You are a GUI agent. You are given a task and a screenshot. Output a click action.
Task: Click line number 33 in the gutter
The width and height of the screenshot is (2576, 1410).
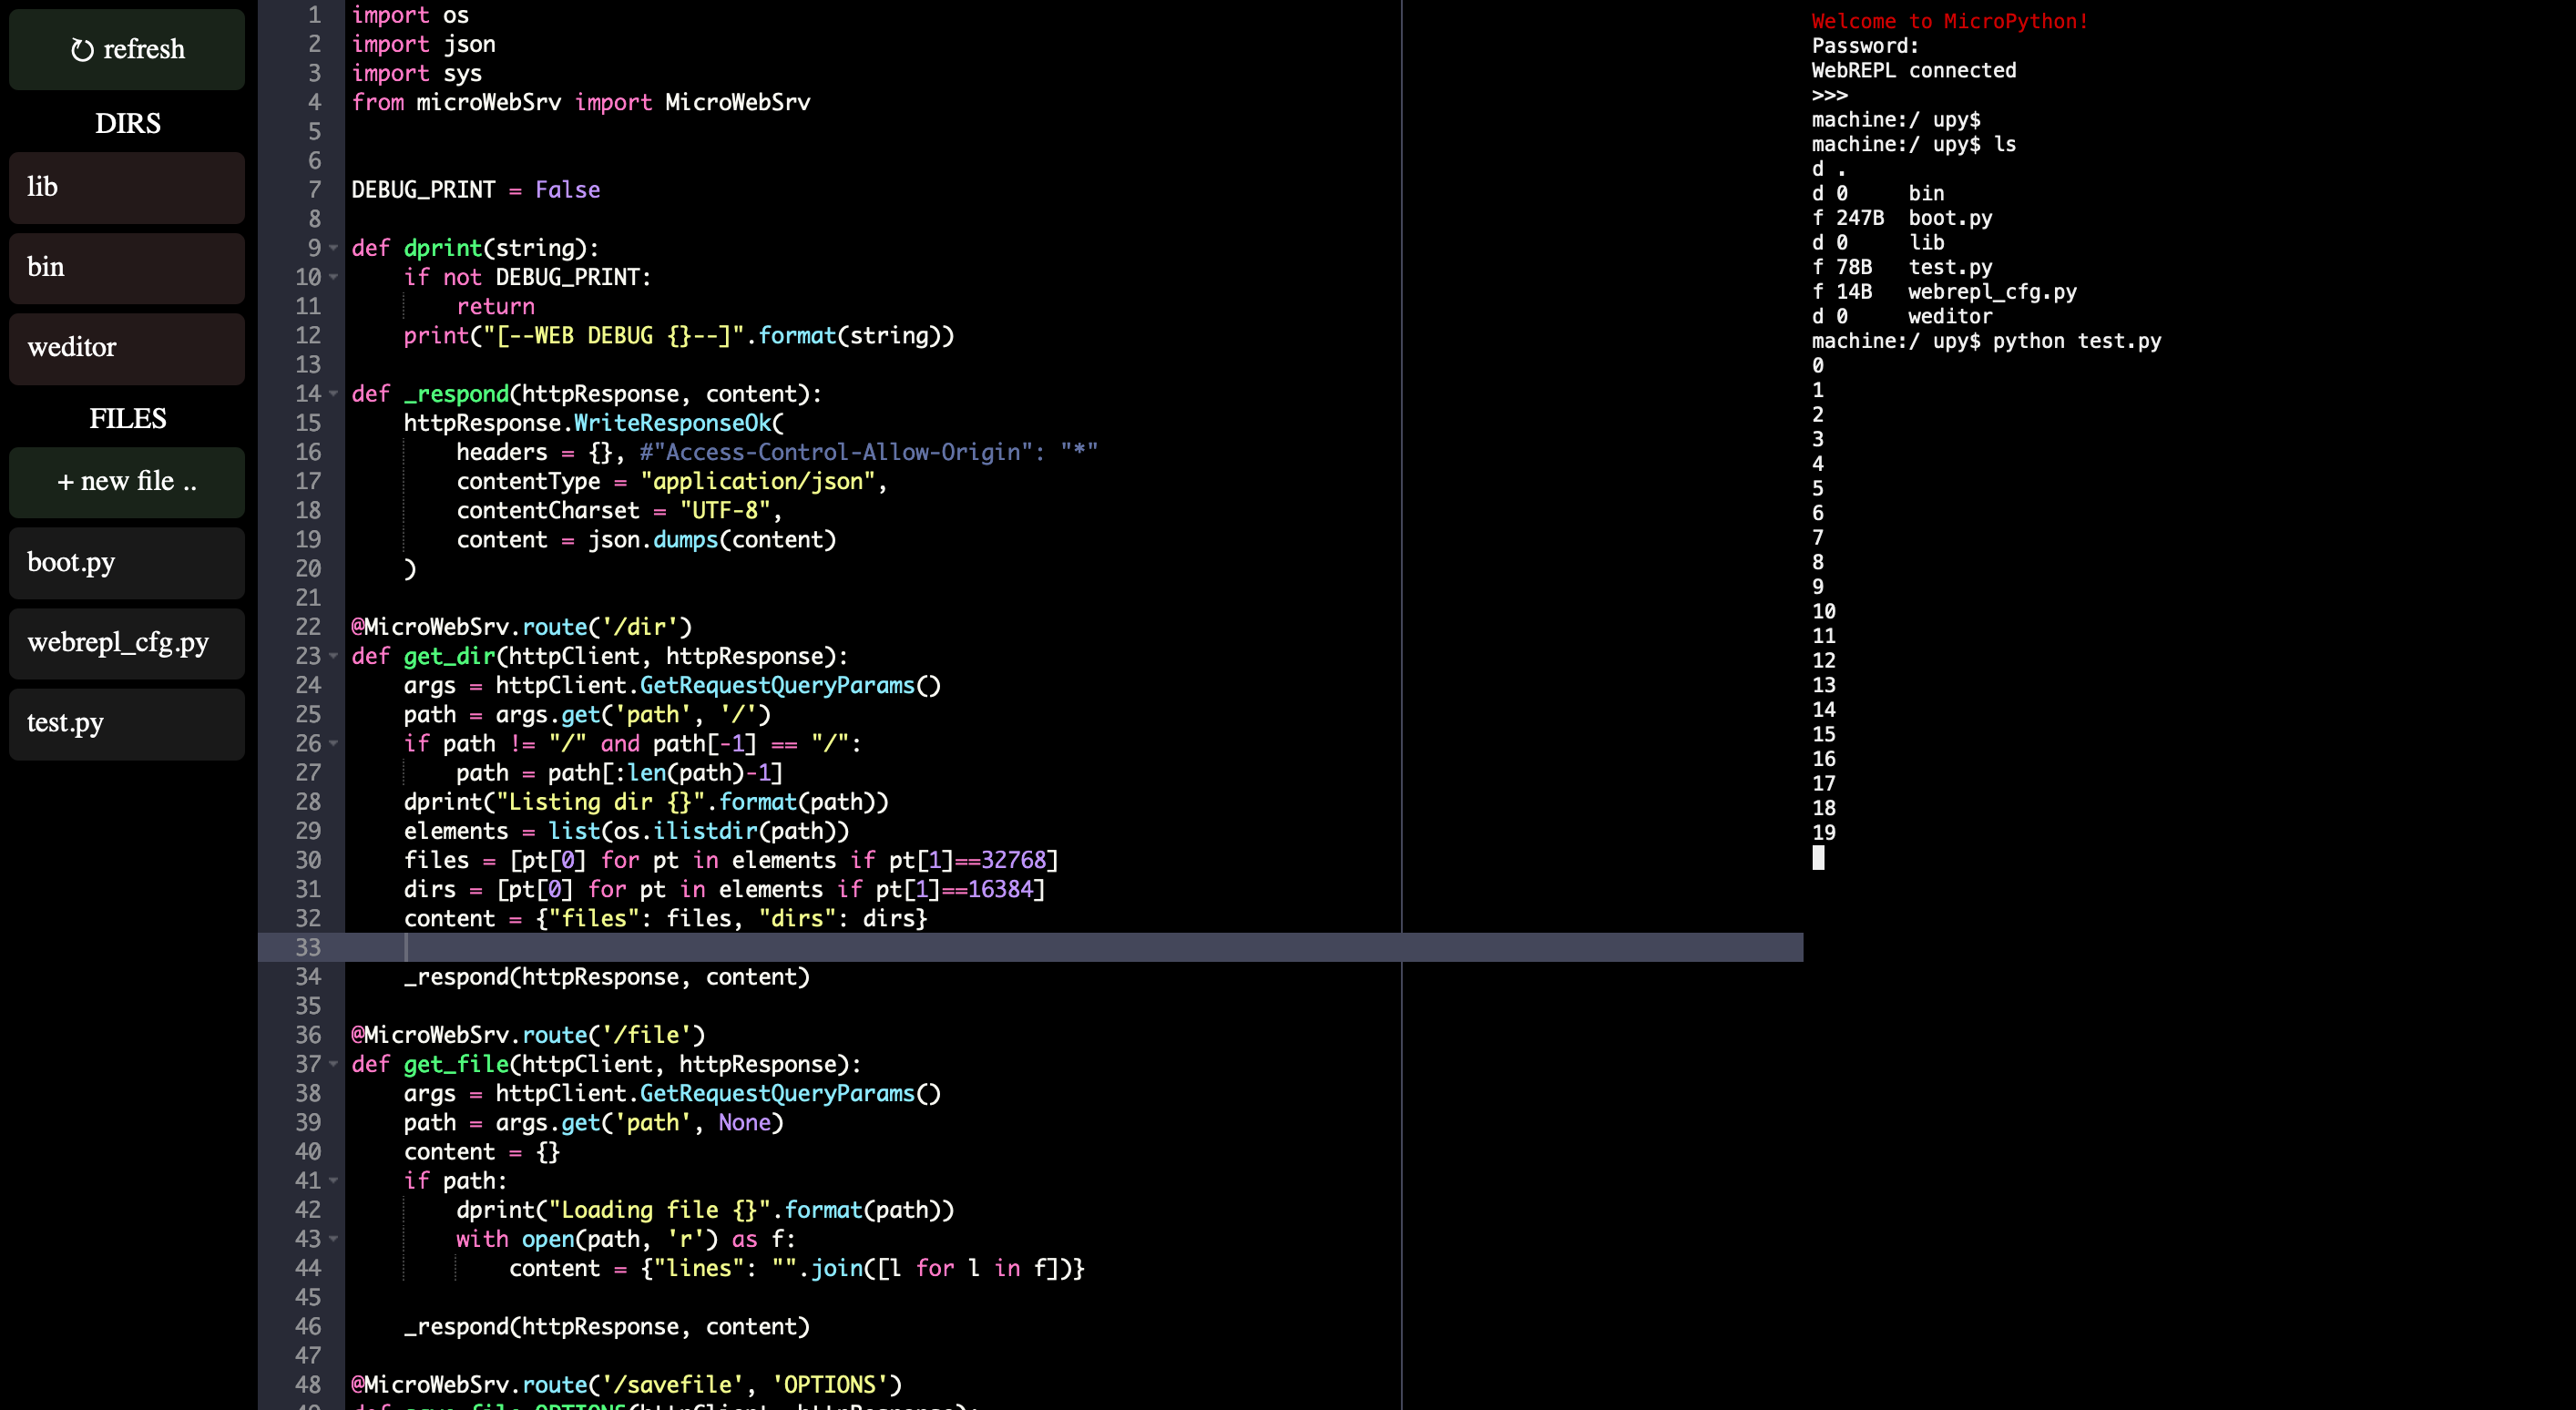308,947
